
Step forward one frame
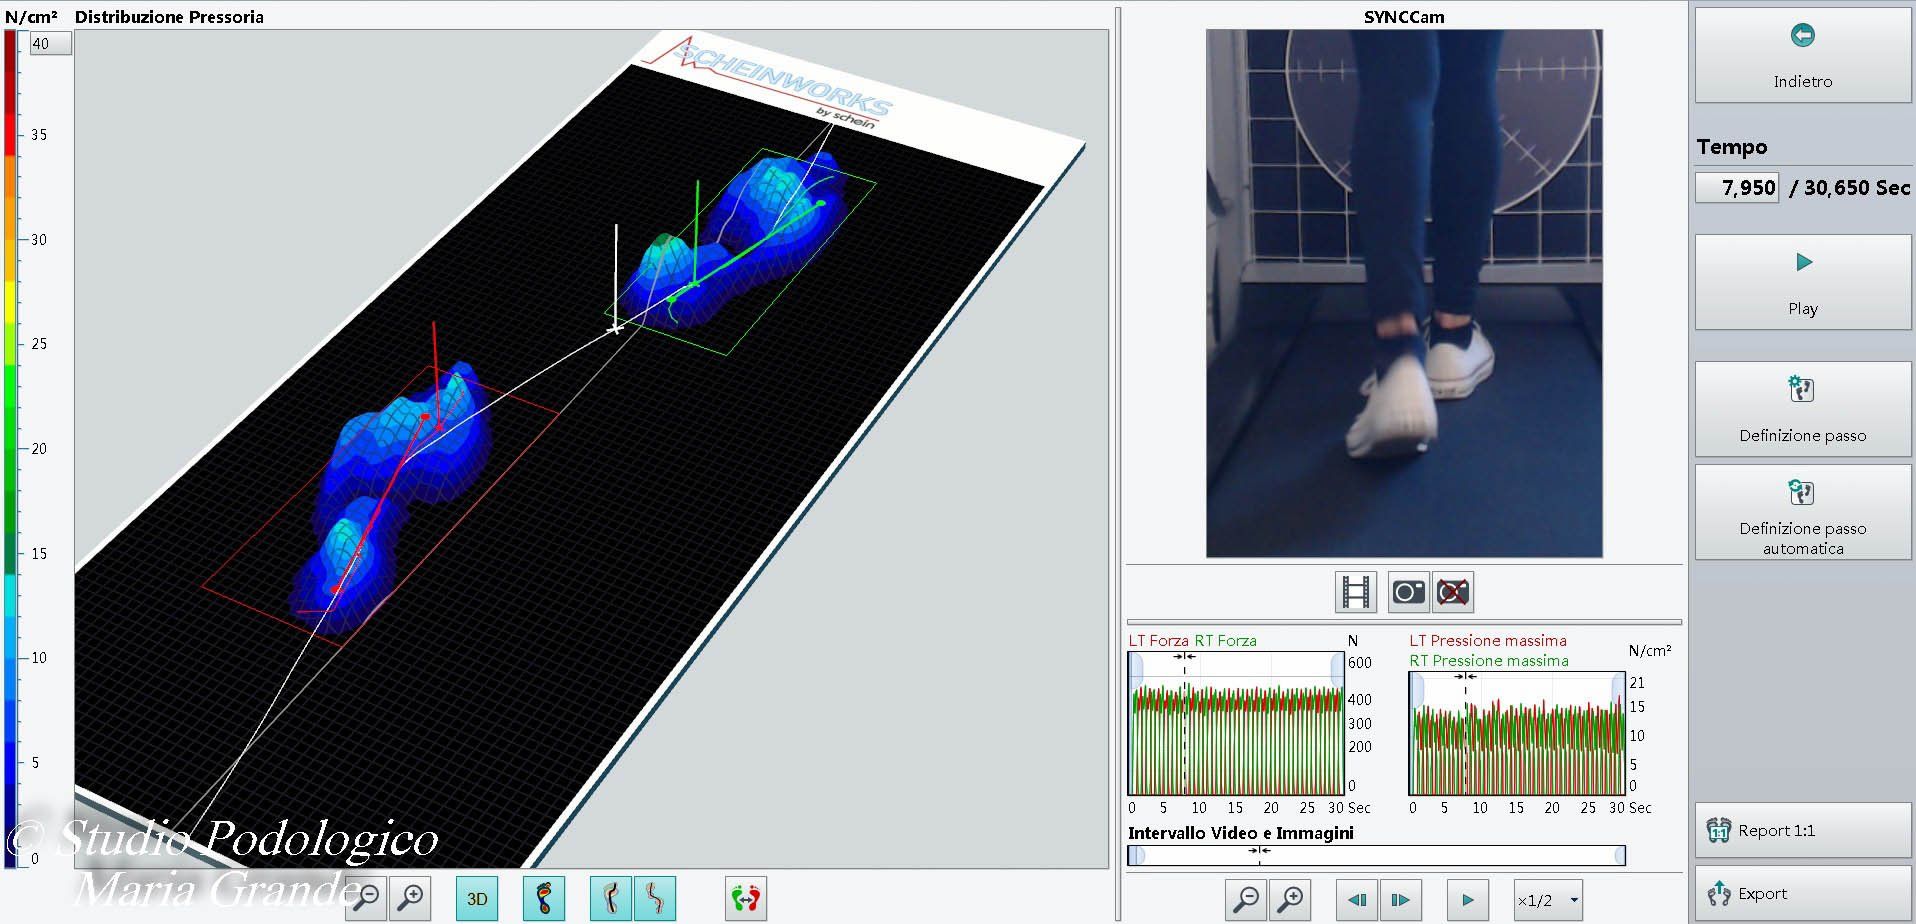click(x=1401, y=900)
